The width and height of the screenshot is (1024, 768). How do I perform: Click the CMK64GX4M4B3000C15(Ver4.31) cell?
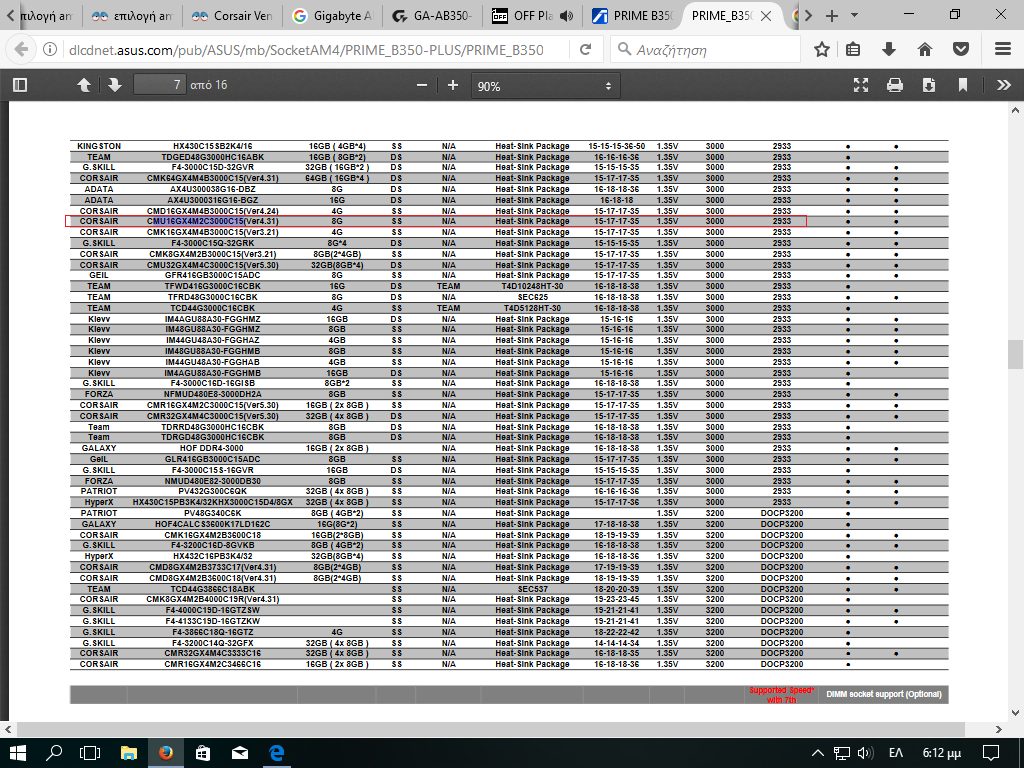click(x=212, y=178)
